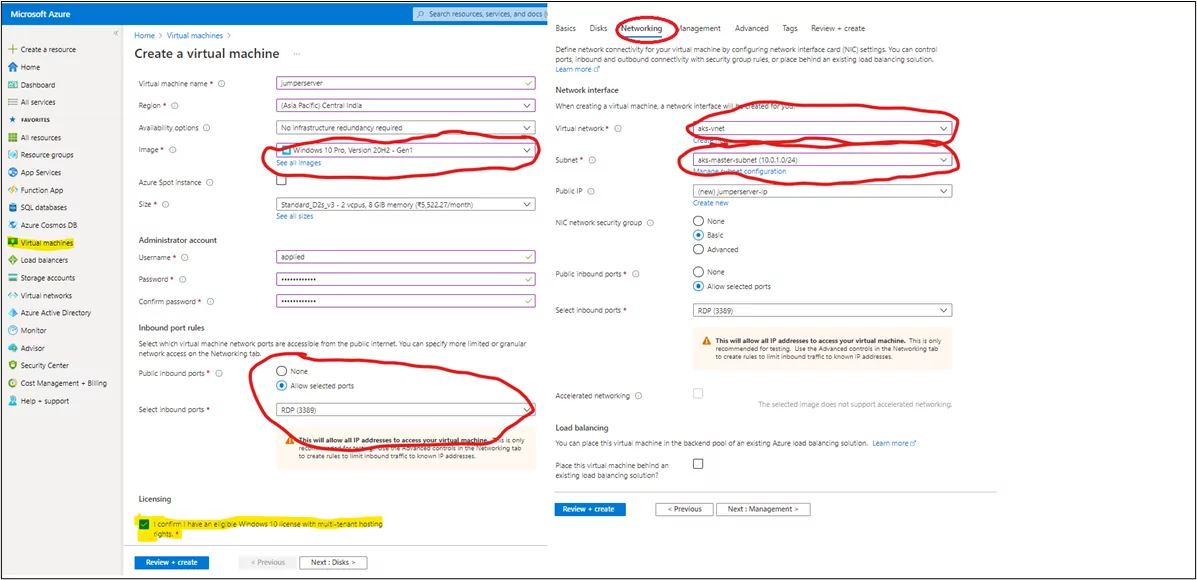This screenshot has height=580, width=1197.
Task: Switch to the Review + create tab
Action: (x=838, y=28)
